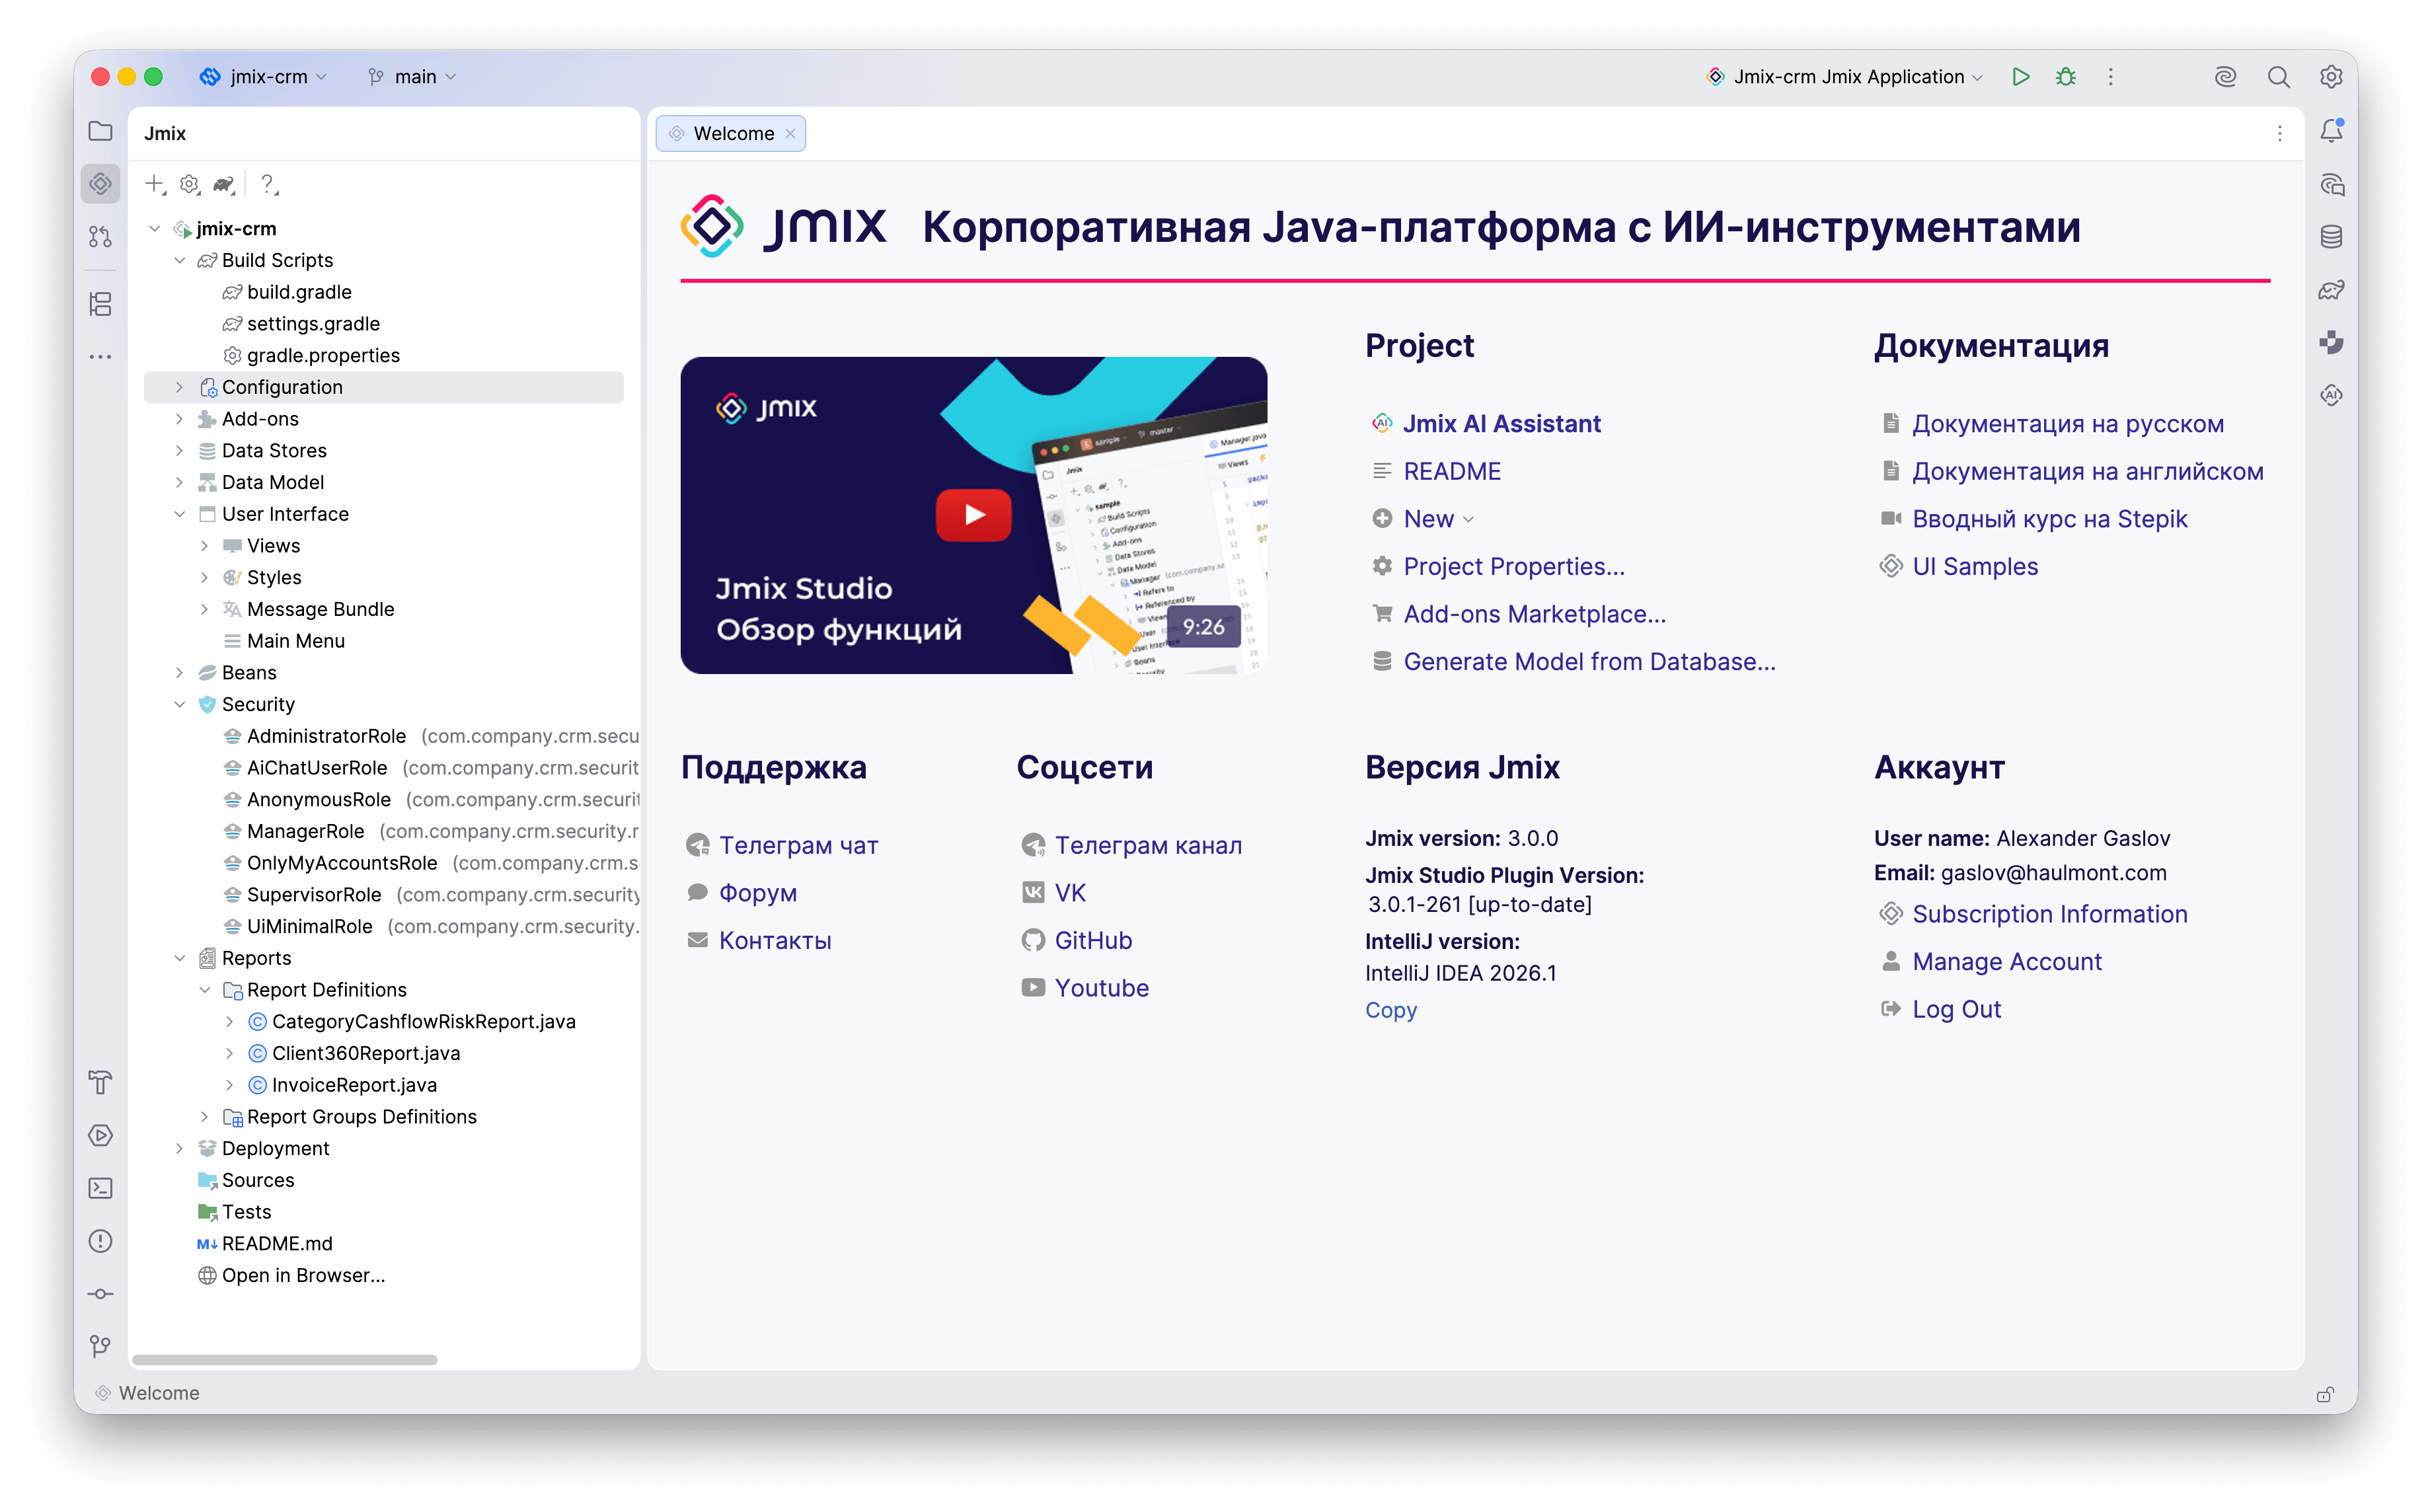Collapse the Build Scripts node

point(180,260)
